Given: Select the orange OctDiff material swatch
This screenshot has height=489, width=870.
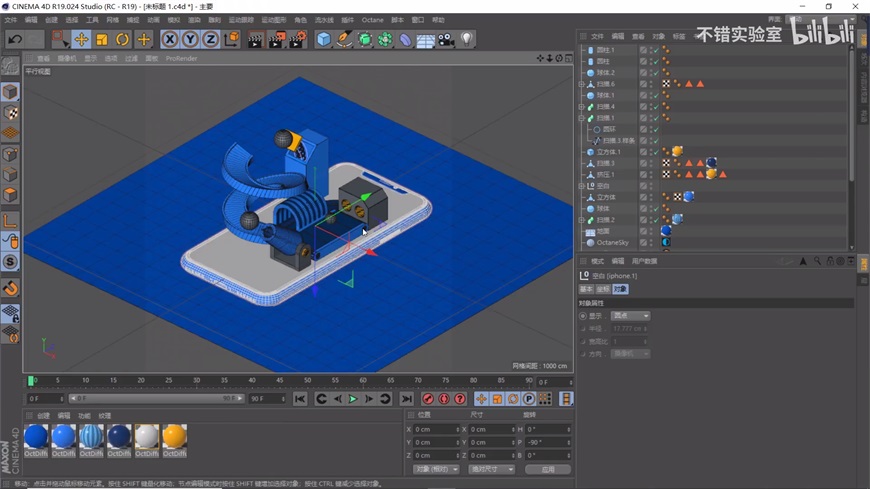Looking at the screenshot, I should [x=174, y=436].
